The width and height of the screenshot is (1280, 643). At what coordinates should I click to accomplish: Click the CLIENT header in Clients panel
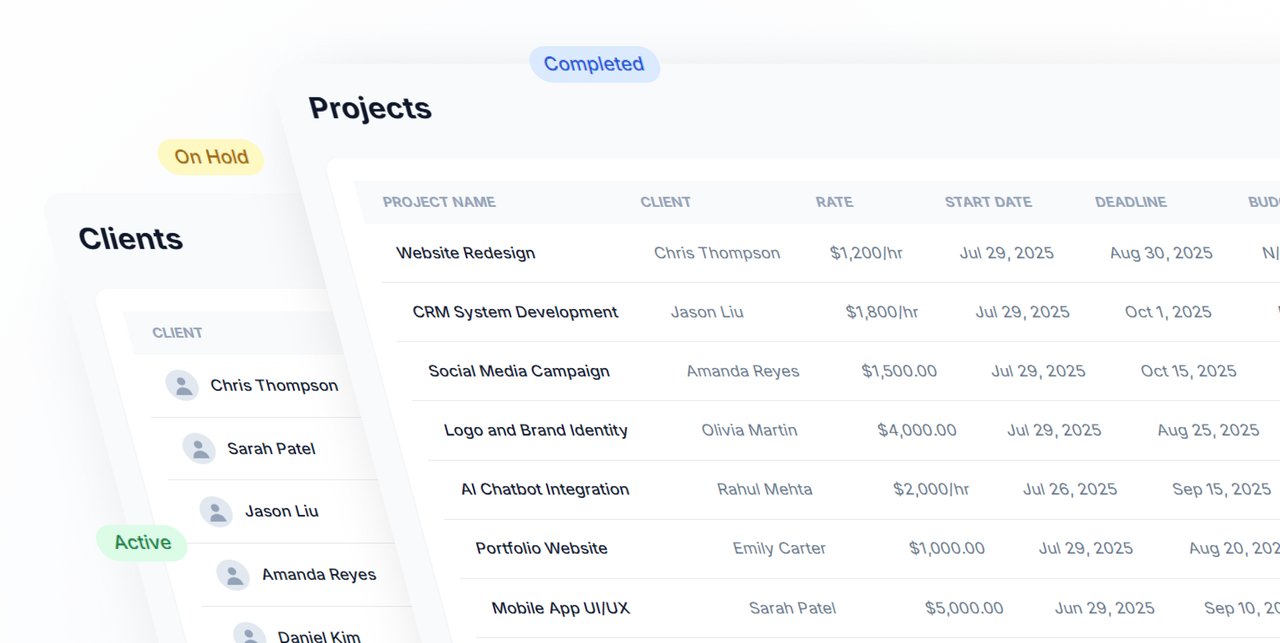pos(177,333)
